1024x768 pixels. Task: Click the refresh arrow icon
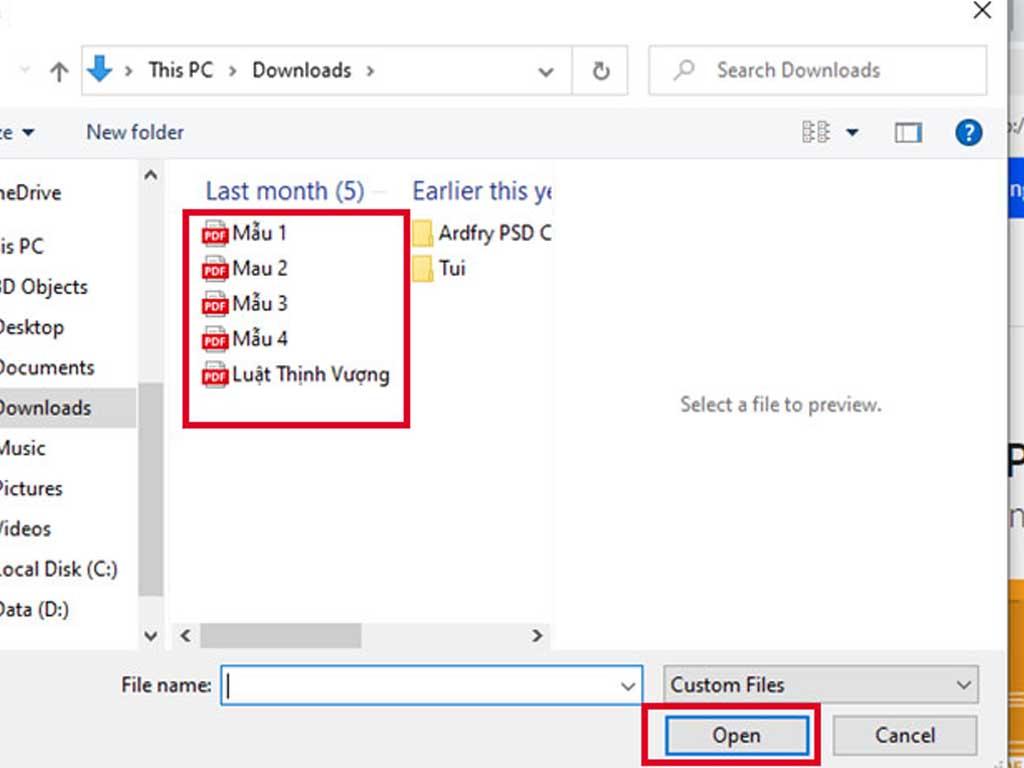coord(598,70)
